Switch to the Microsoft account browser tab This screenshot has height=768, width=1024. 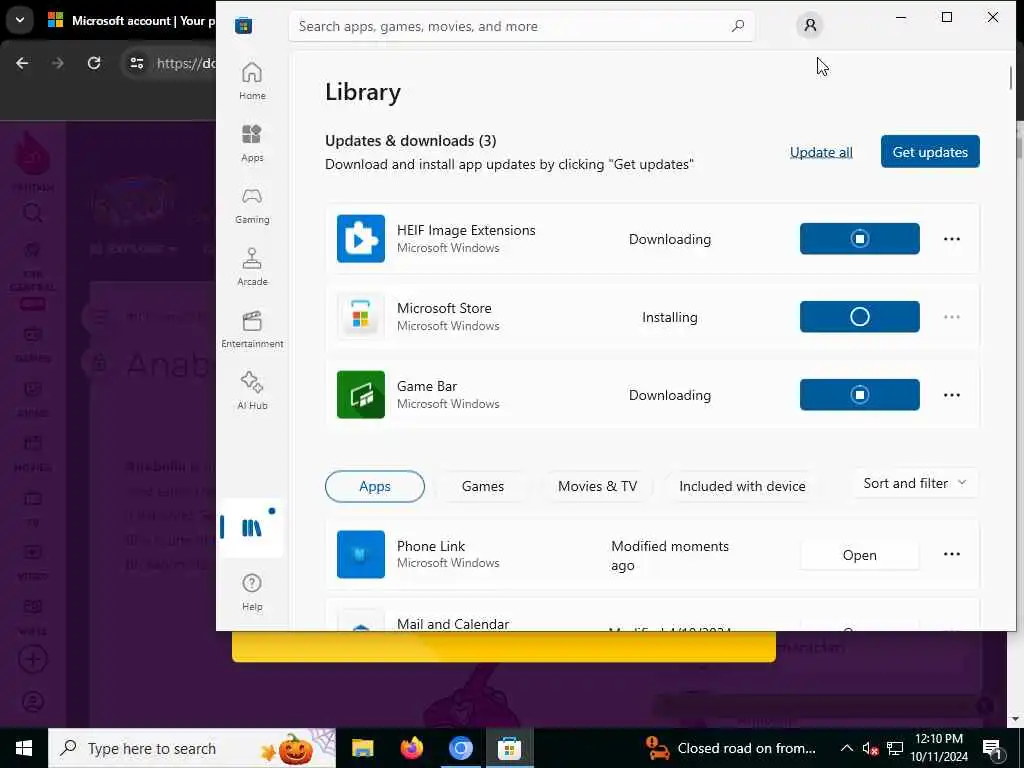131,21
